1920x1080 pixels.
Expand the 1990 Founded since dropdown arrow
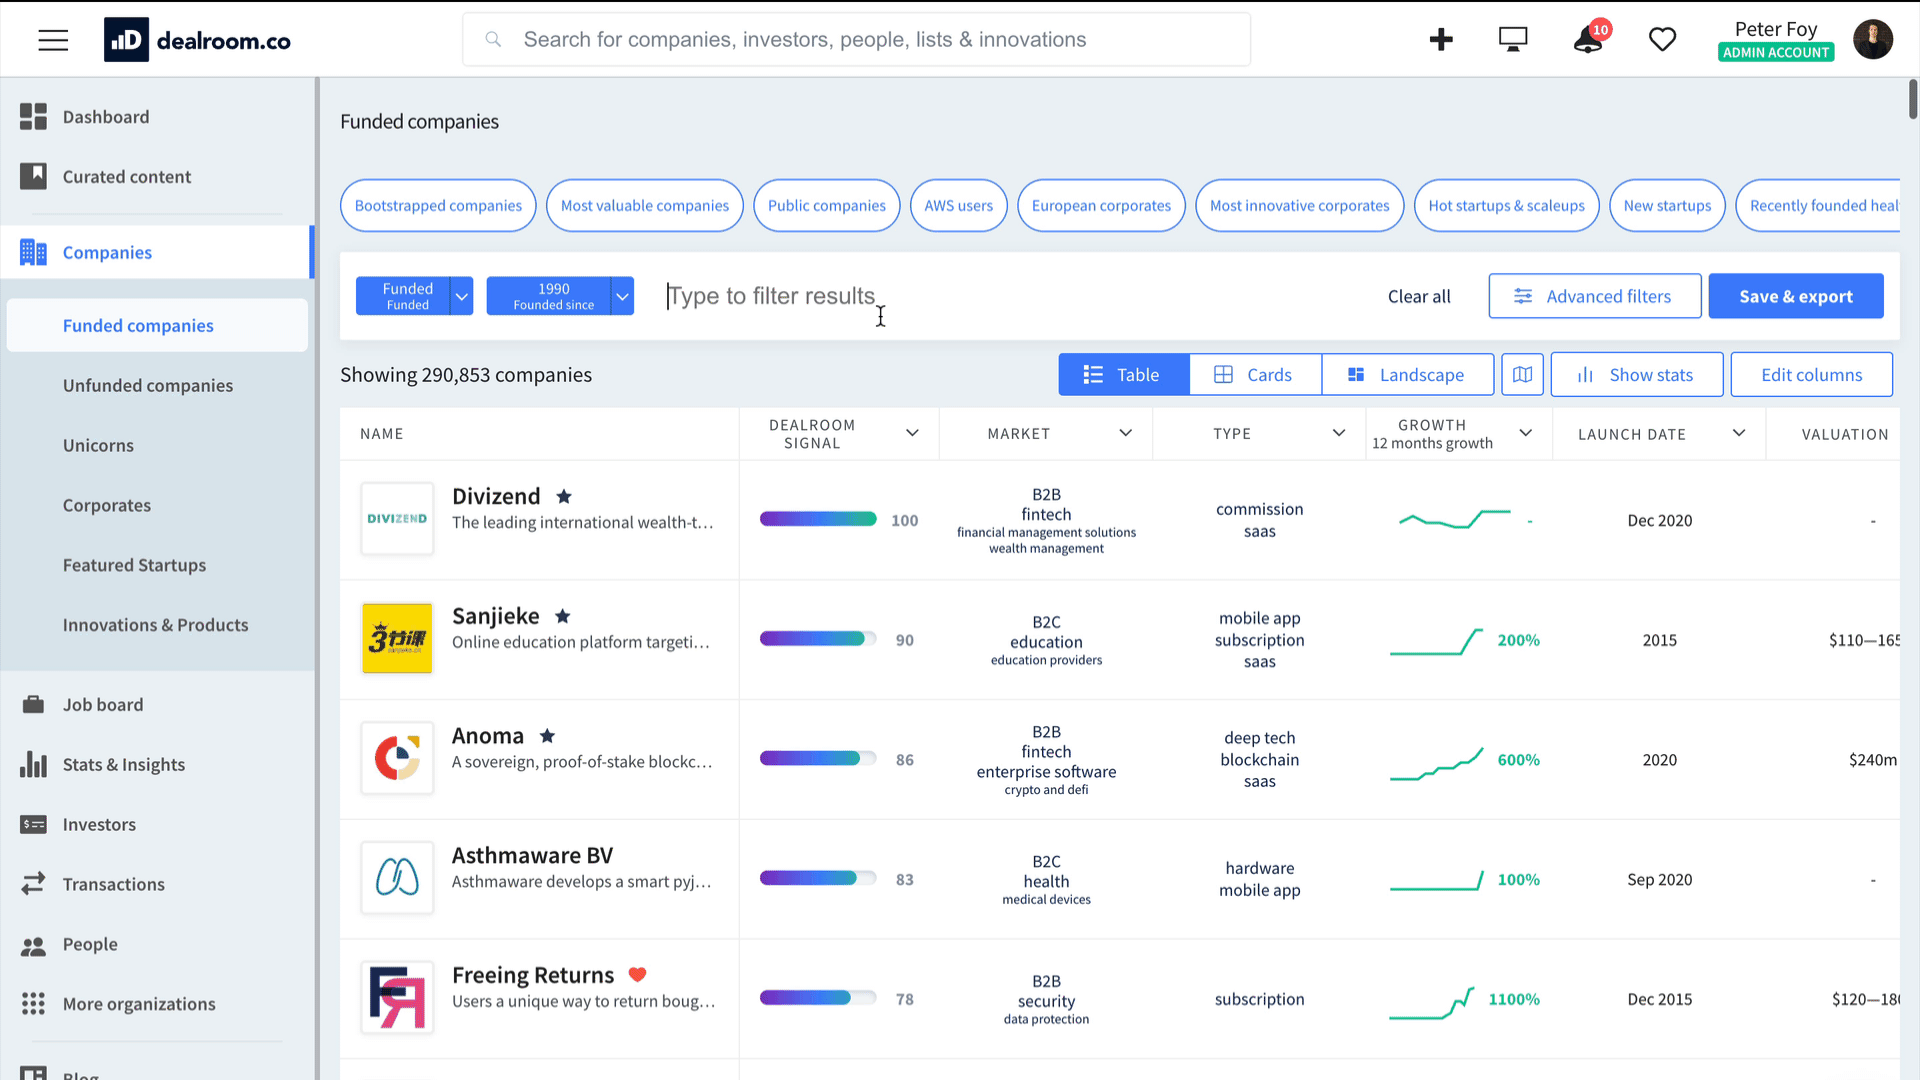[x=622, y=296]
